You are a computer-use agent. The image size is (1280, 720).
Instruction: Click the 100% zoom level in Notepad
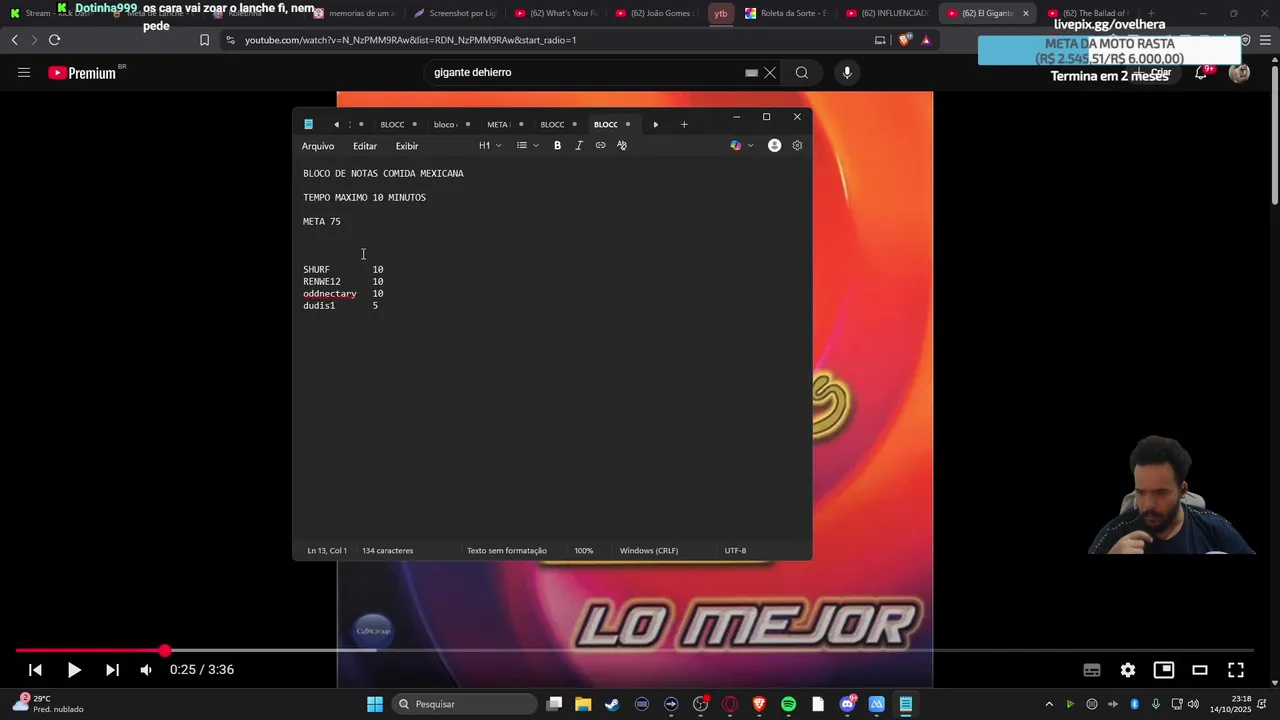click(584, 551)
